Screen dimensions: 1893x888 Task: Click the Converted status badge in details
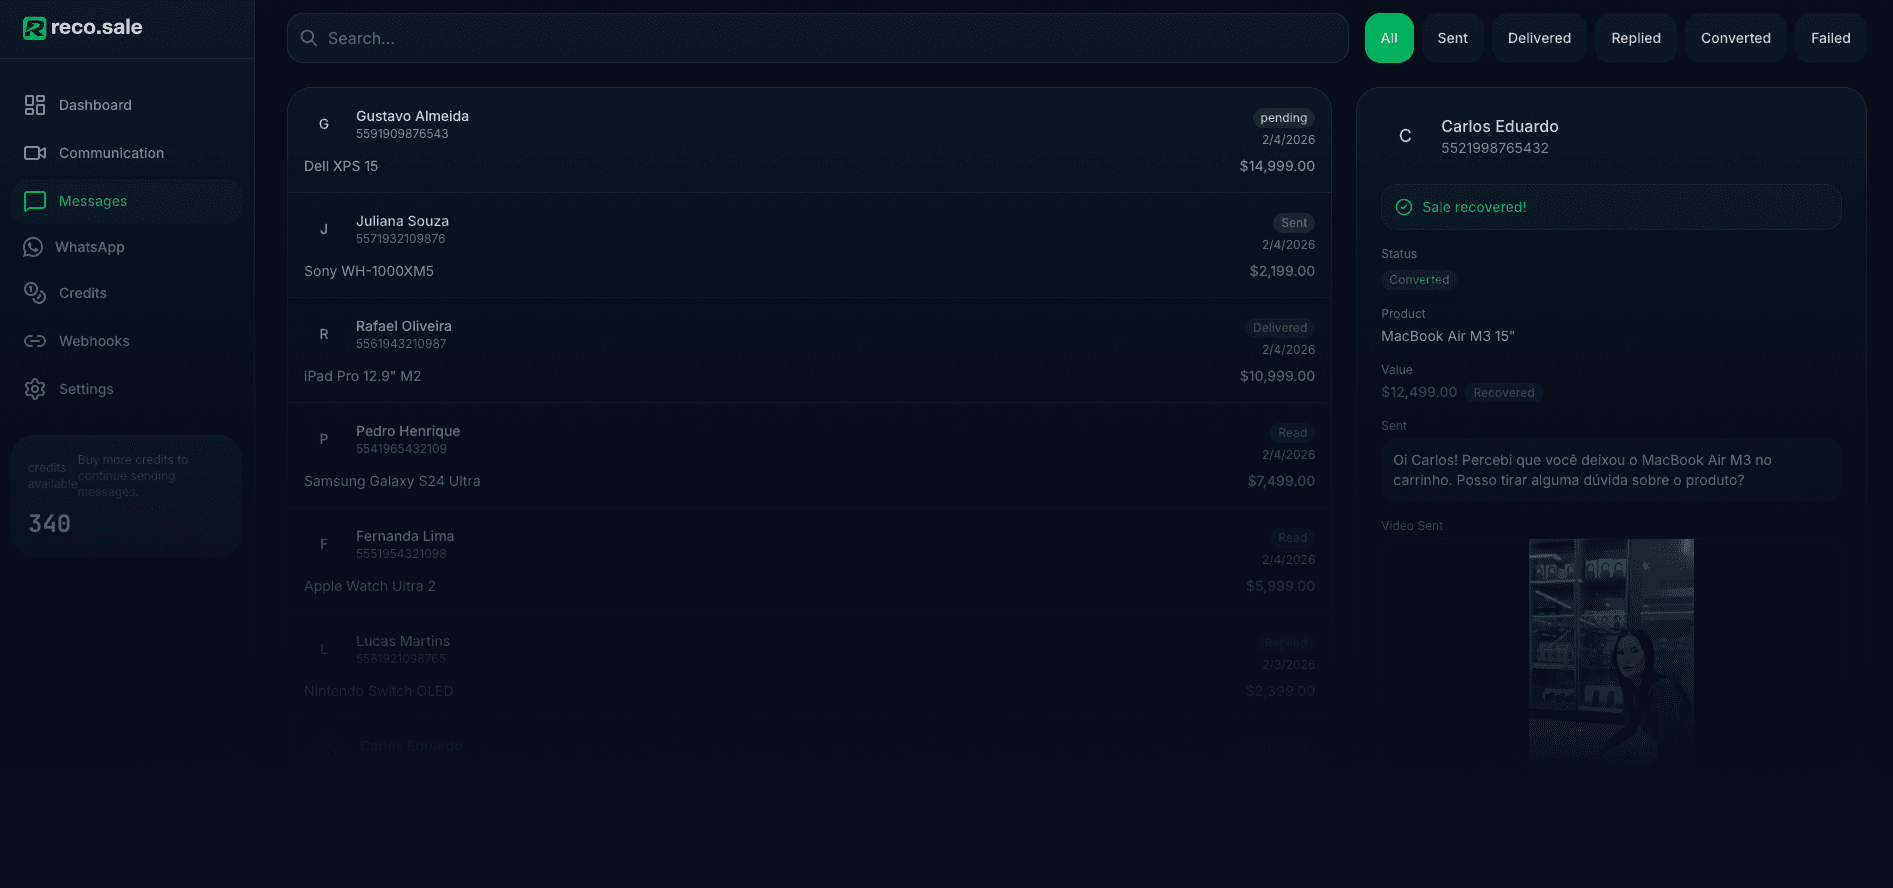tap(1419, 280)
